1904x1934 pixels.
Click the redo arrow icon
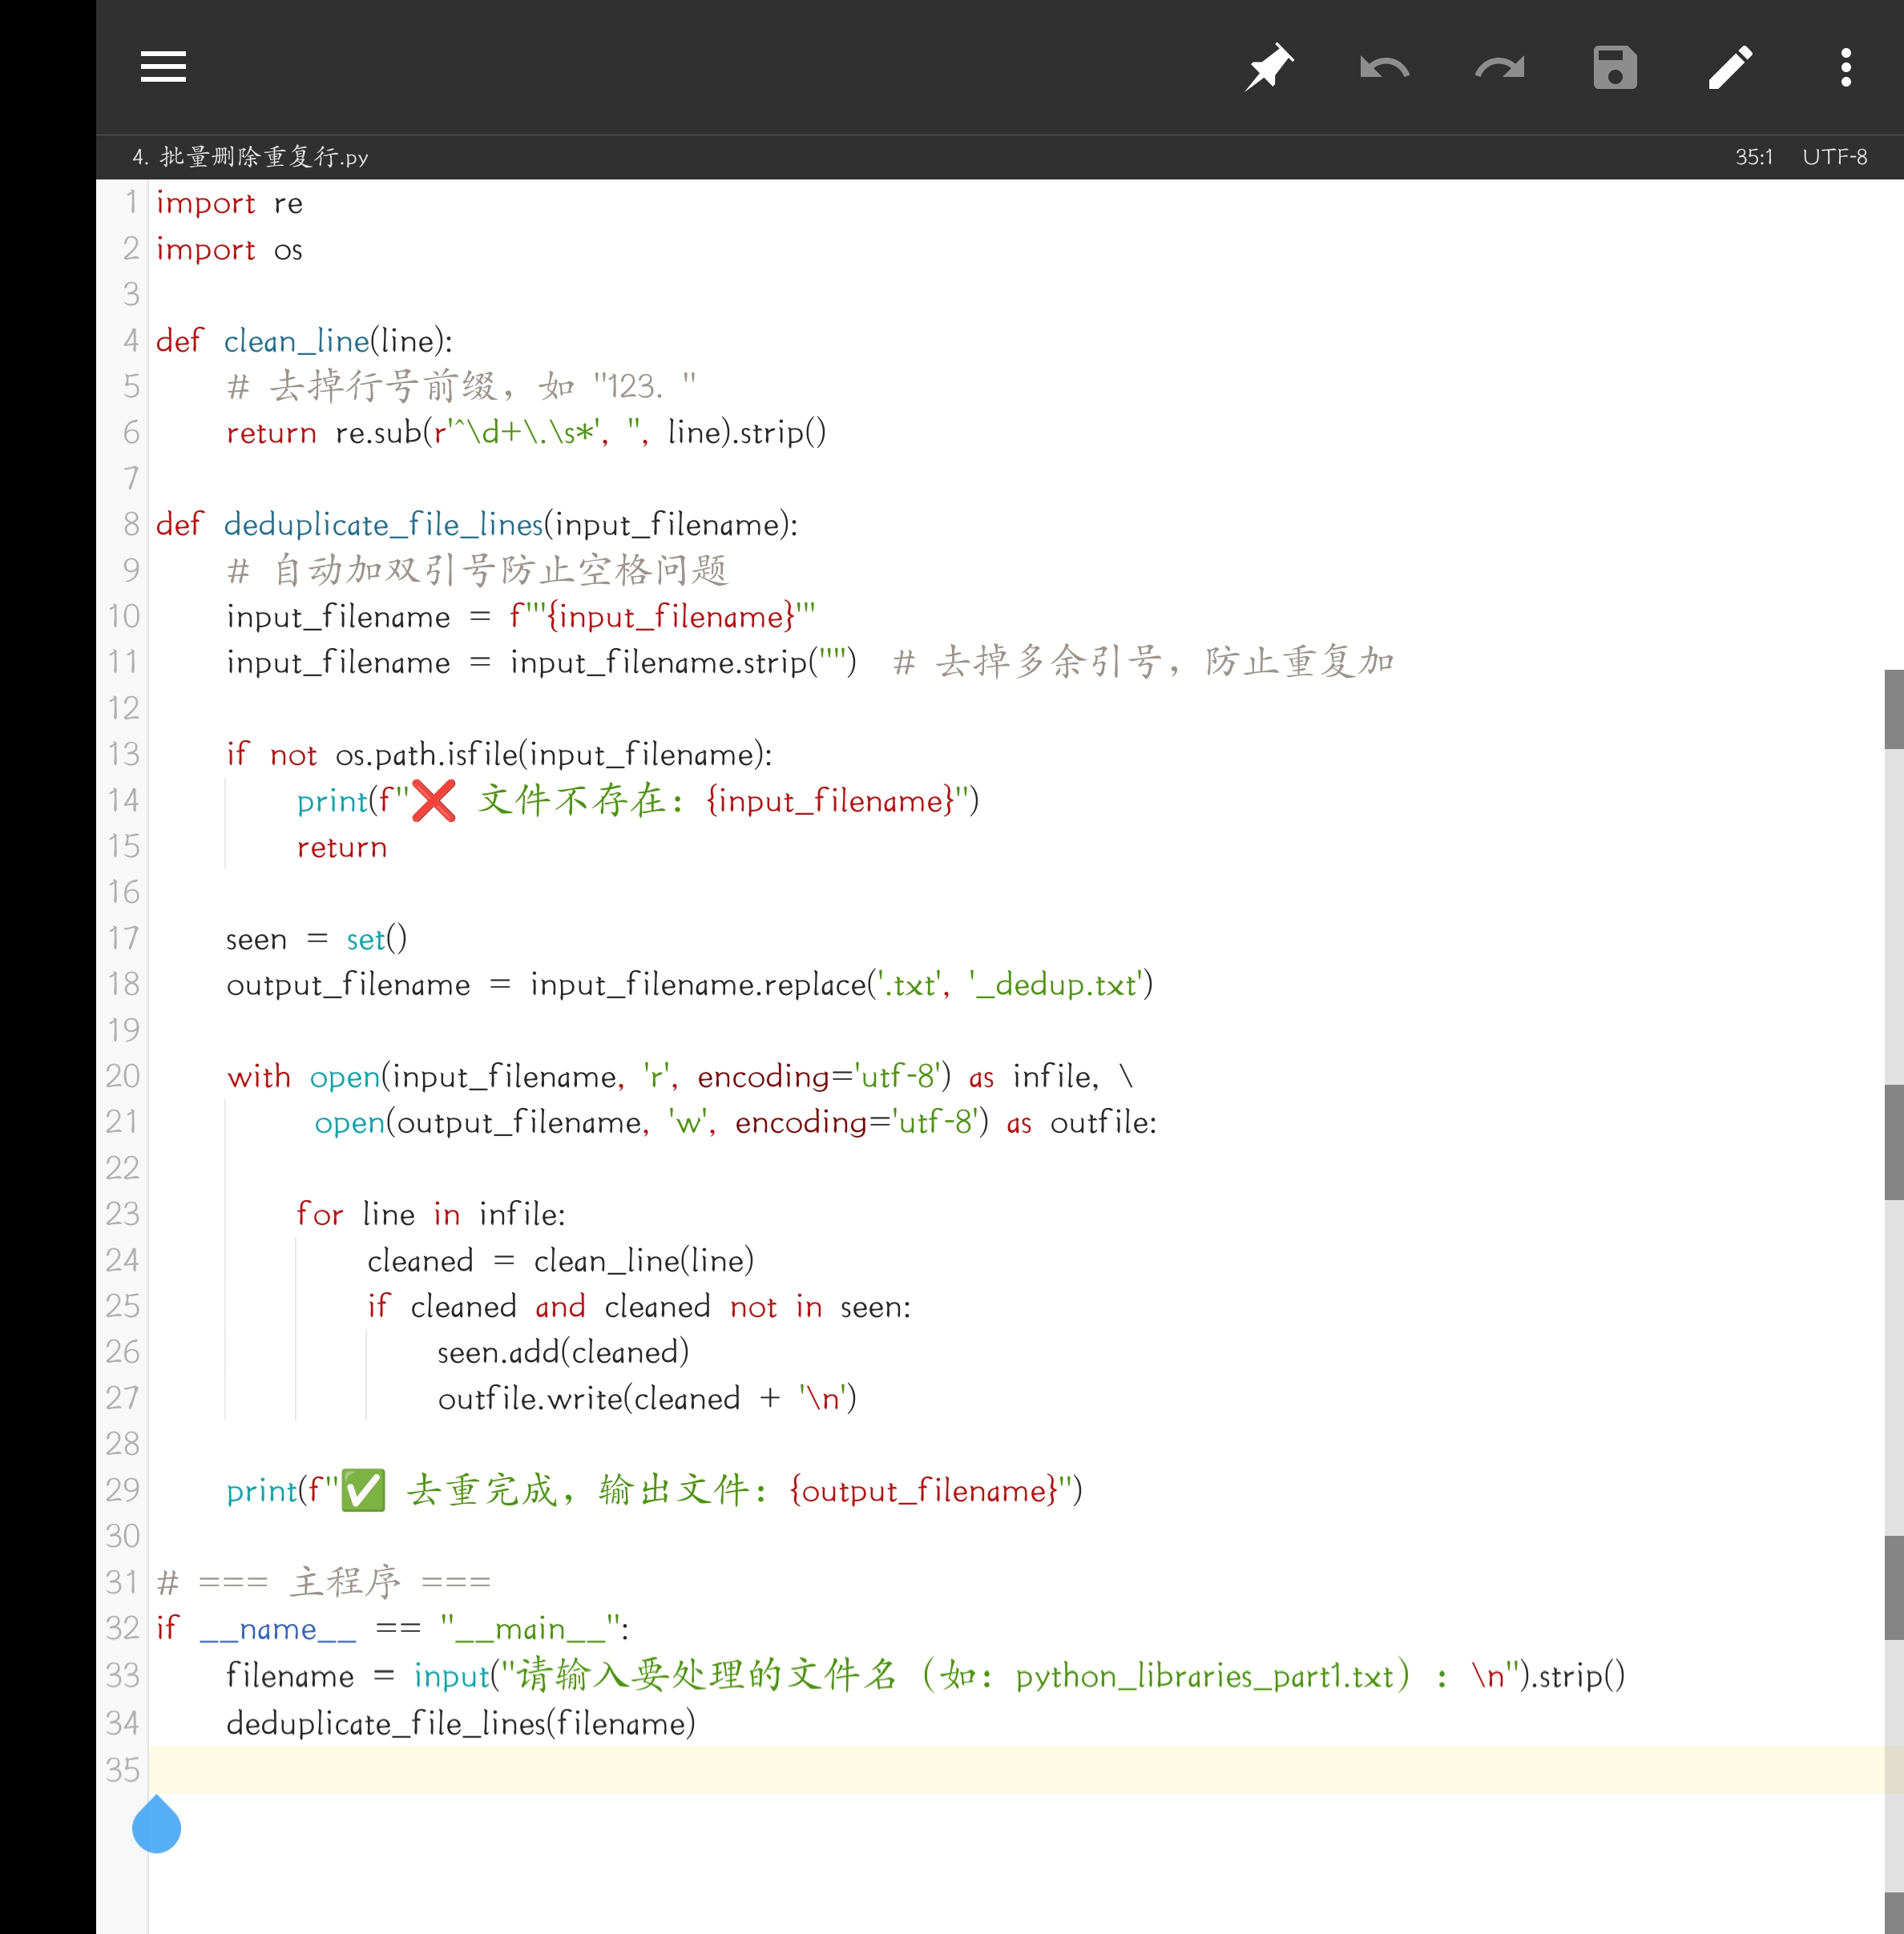point(1499,67)
